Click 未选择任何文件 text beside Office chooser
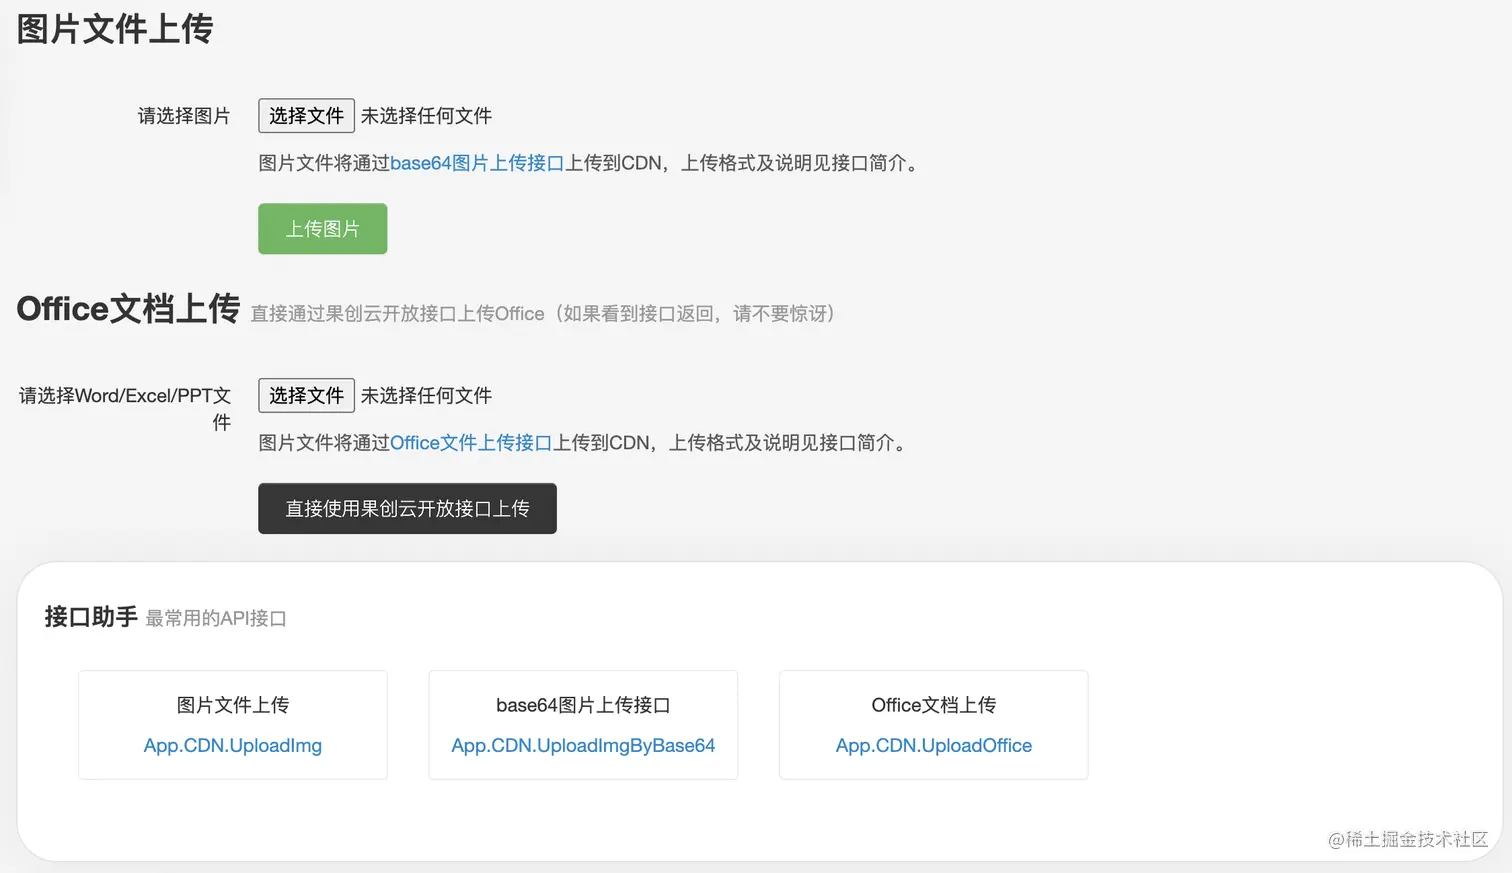 [x=426, y=396]
